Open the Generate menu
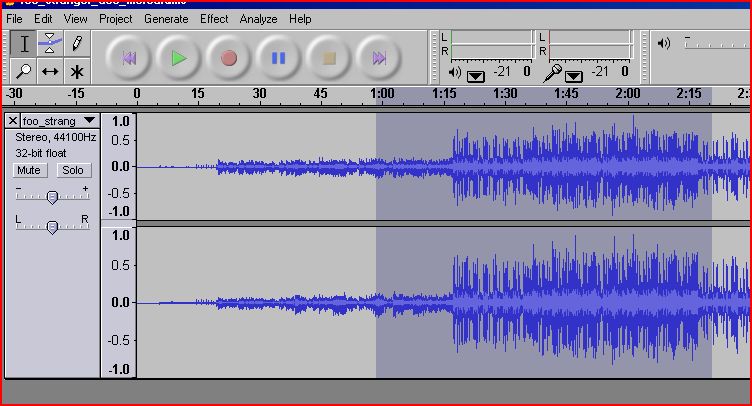 click(x=165, y=19)
